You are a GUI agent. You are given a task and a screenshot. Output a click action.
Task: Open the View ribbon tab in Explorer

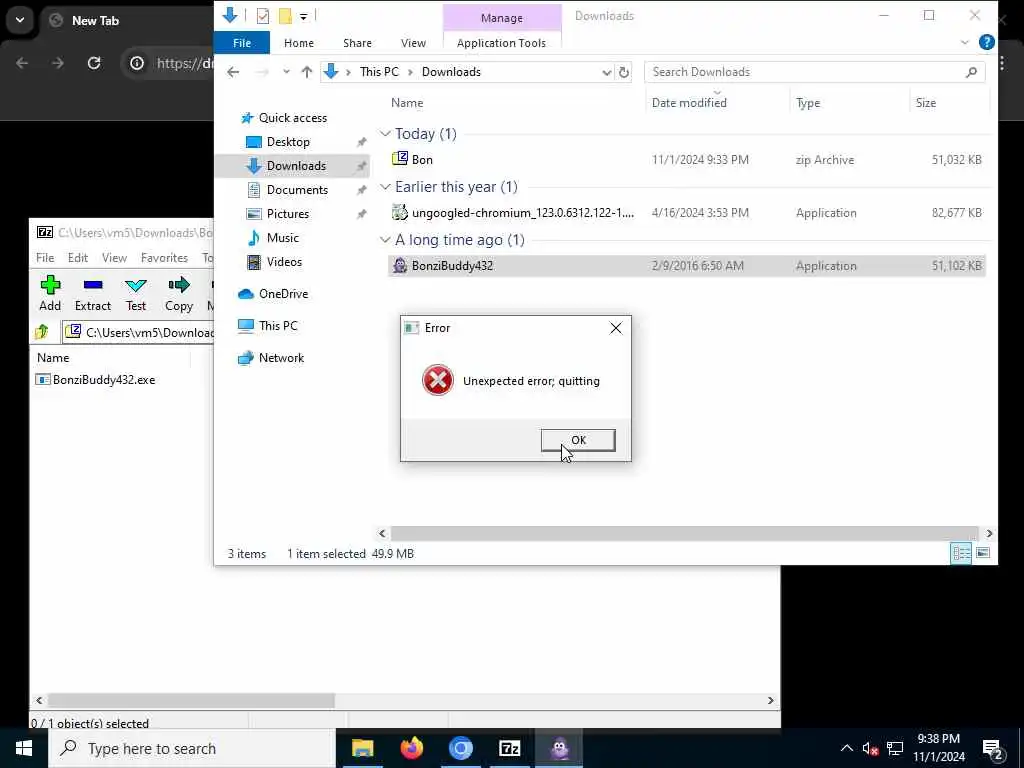pos(413,43)
